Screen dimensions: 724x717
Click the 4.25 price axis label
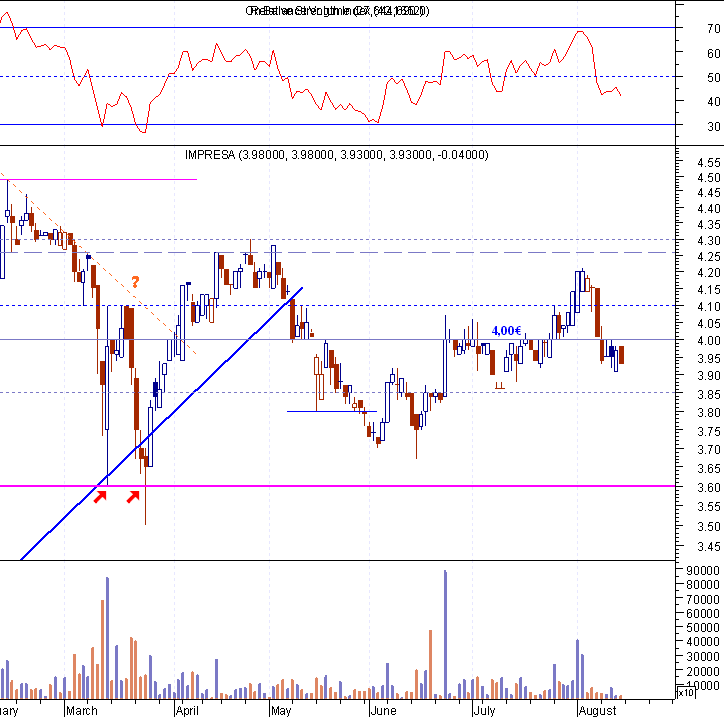click(709, 257)
